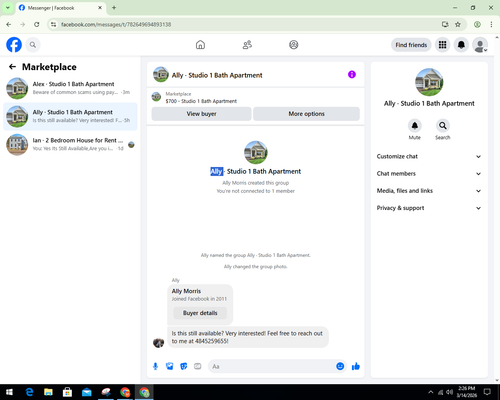500x400 pixels.
Task: Open the Friends icon in top navigation
Action: click(x=247, y=45)
